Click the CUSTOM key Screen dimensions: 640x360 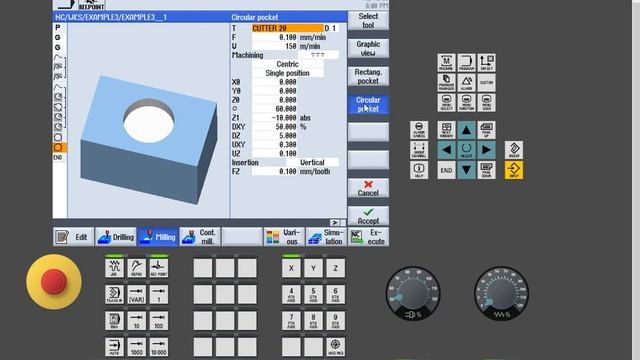[x=486, y=82]
